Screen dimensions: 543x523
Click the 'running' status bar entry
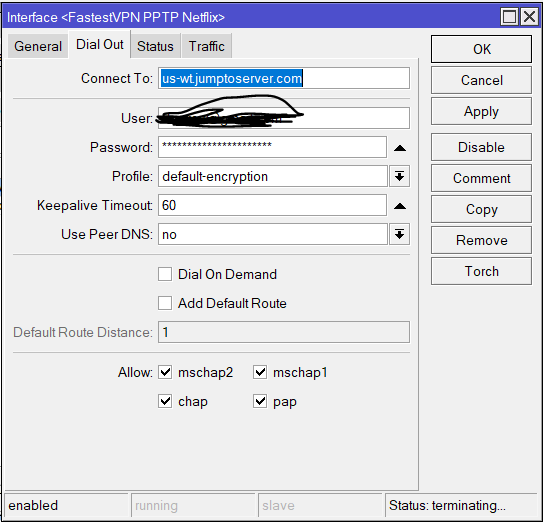point(193,505)
